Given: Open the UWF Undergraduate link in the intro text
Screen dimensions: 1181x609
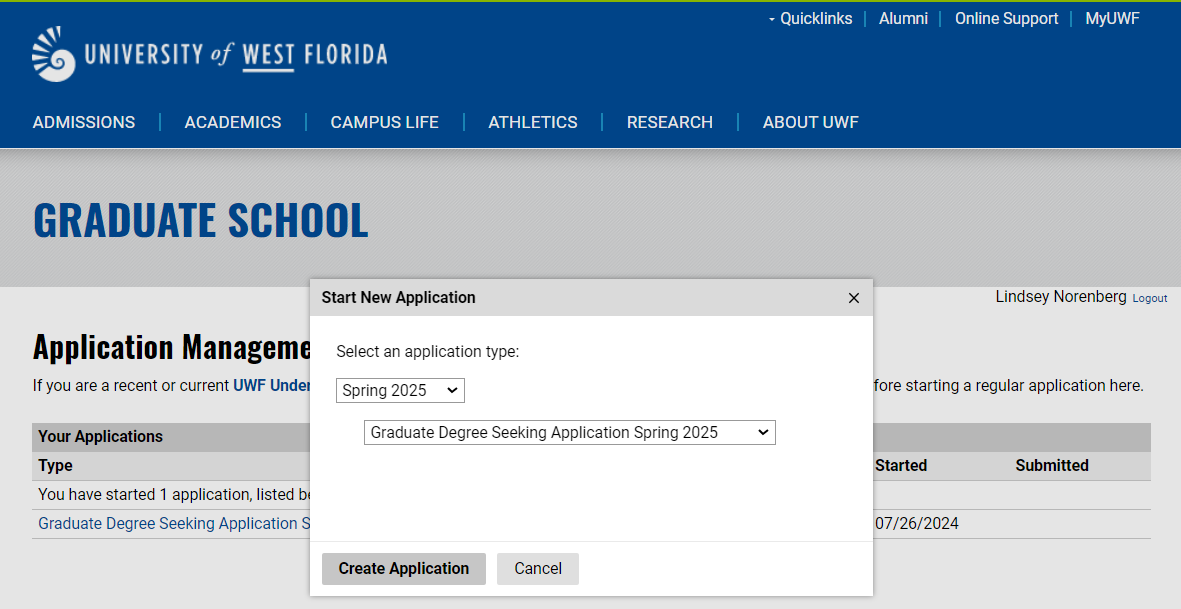Looking at the screenshot, I should (x=272, y=386).
